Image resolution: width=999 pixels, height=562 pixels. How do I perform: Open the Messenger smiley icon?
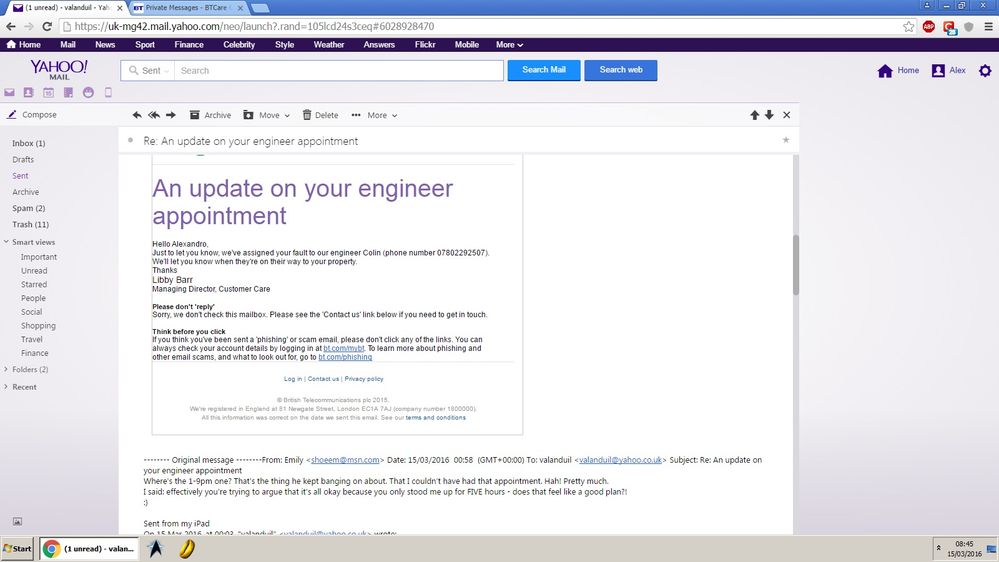coord(88,92)
